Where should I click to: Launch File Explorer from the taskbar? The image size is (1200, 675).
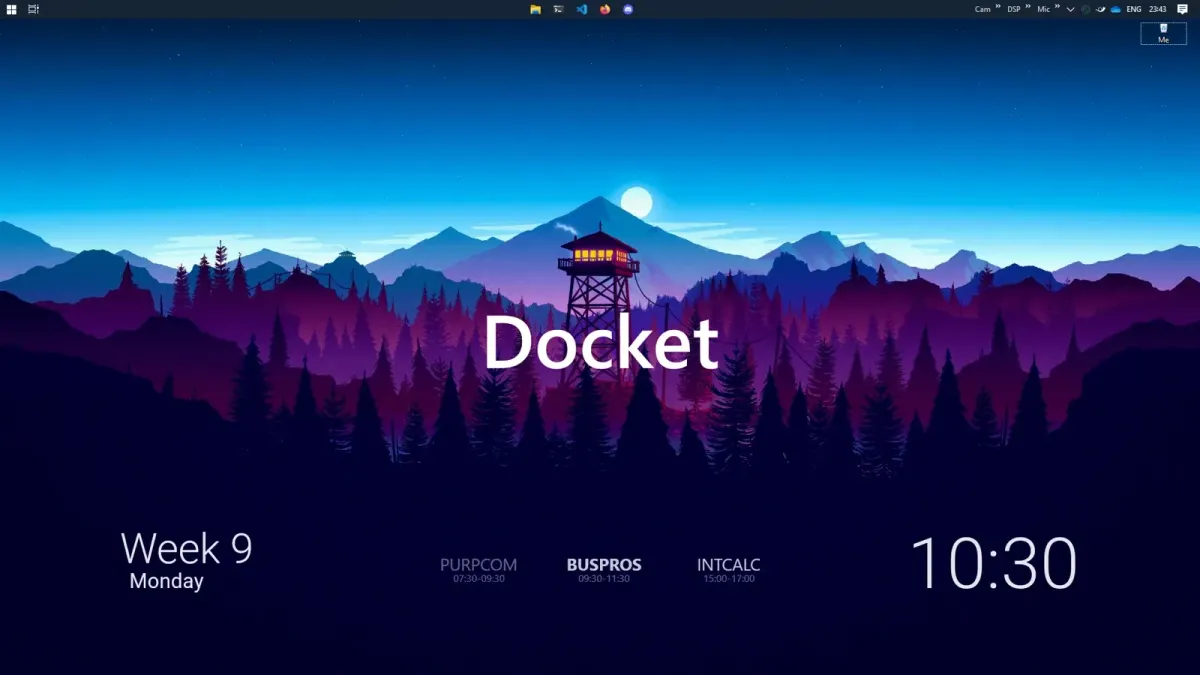tap(535, 9)
